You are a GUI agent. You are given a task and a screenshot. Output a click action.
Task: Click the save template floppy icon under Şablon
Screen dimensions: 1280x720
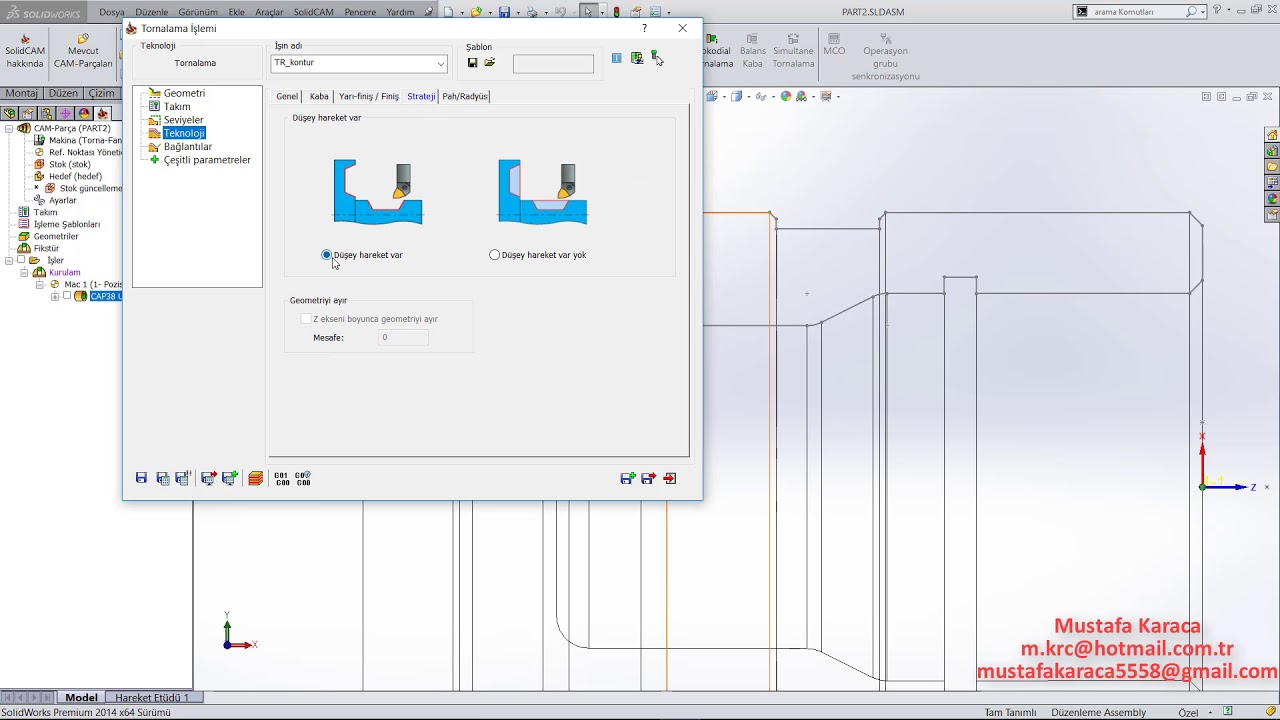[473, 63]
